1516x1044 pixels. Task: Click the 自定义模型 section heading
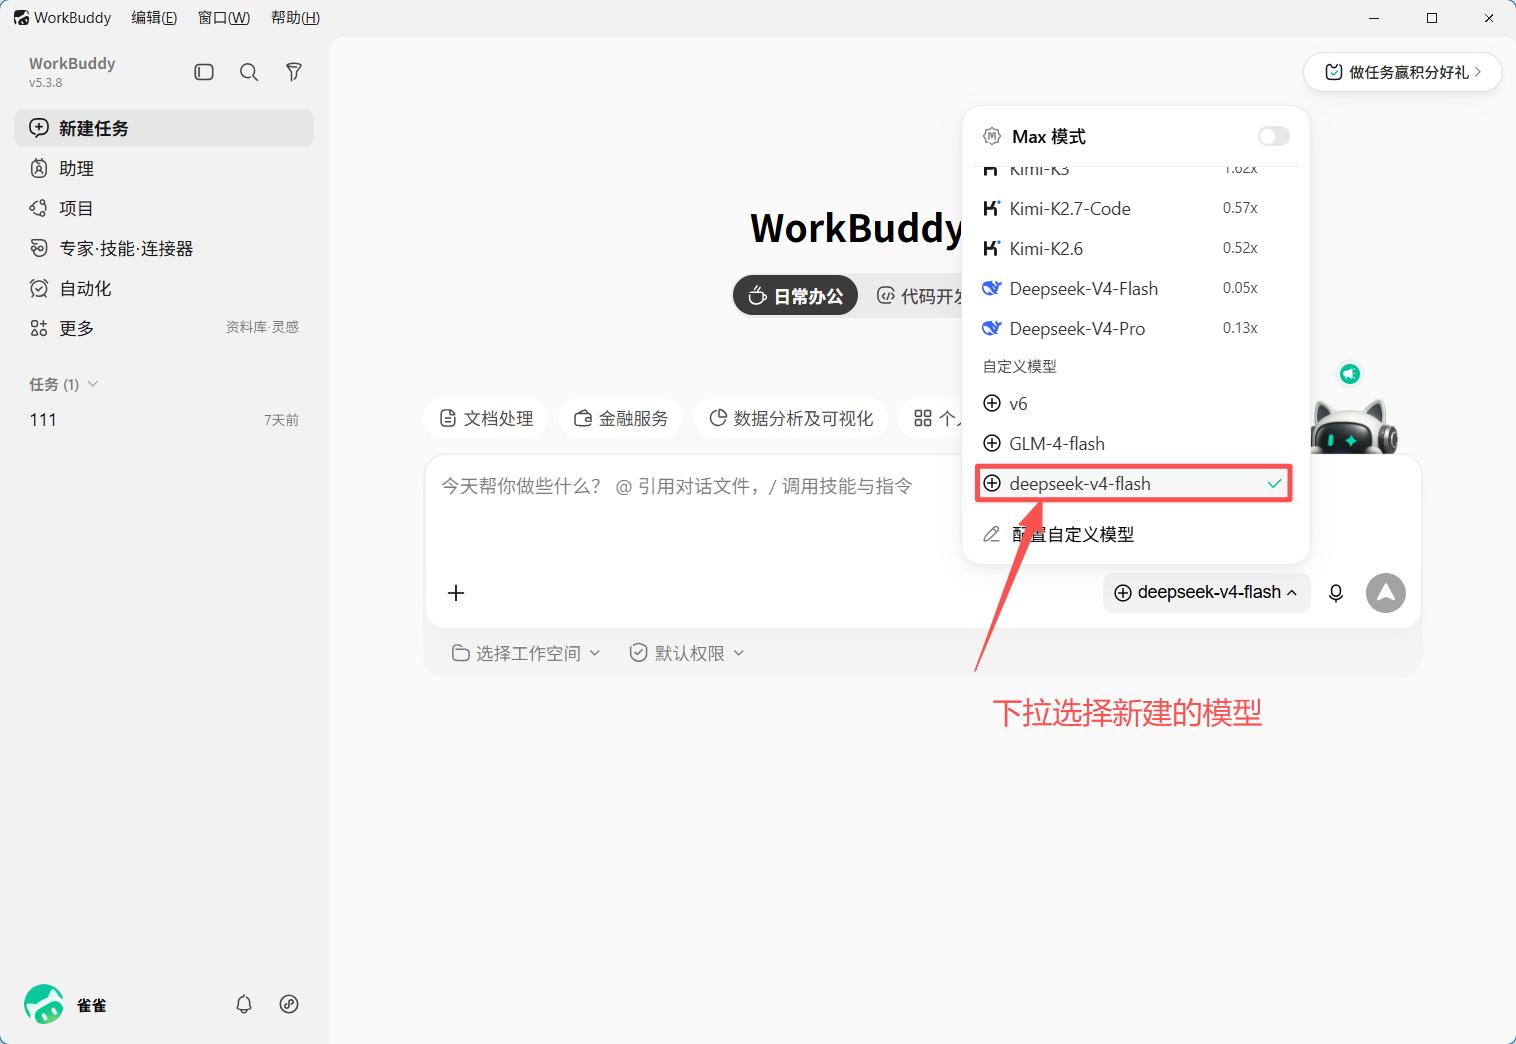[x=1019, y=366]
